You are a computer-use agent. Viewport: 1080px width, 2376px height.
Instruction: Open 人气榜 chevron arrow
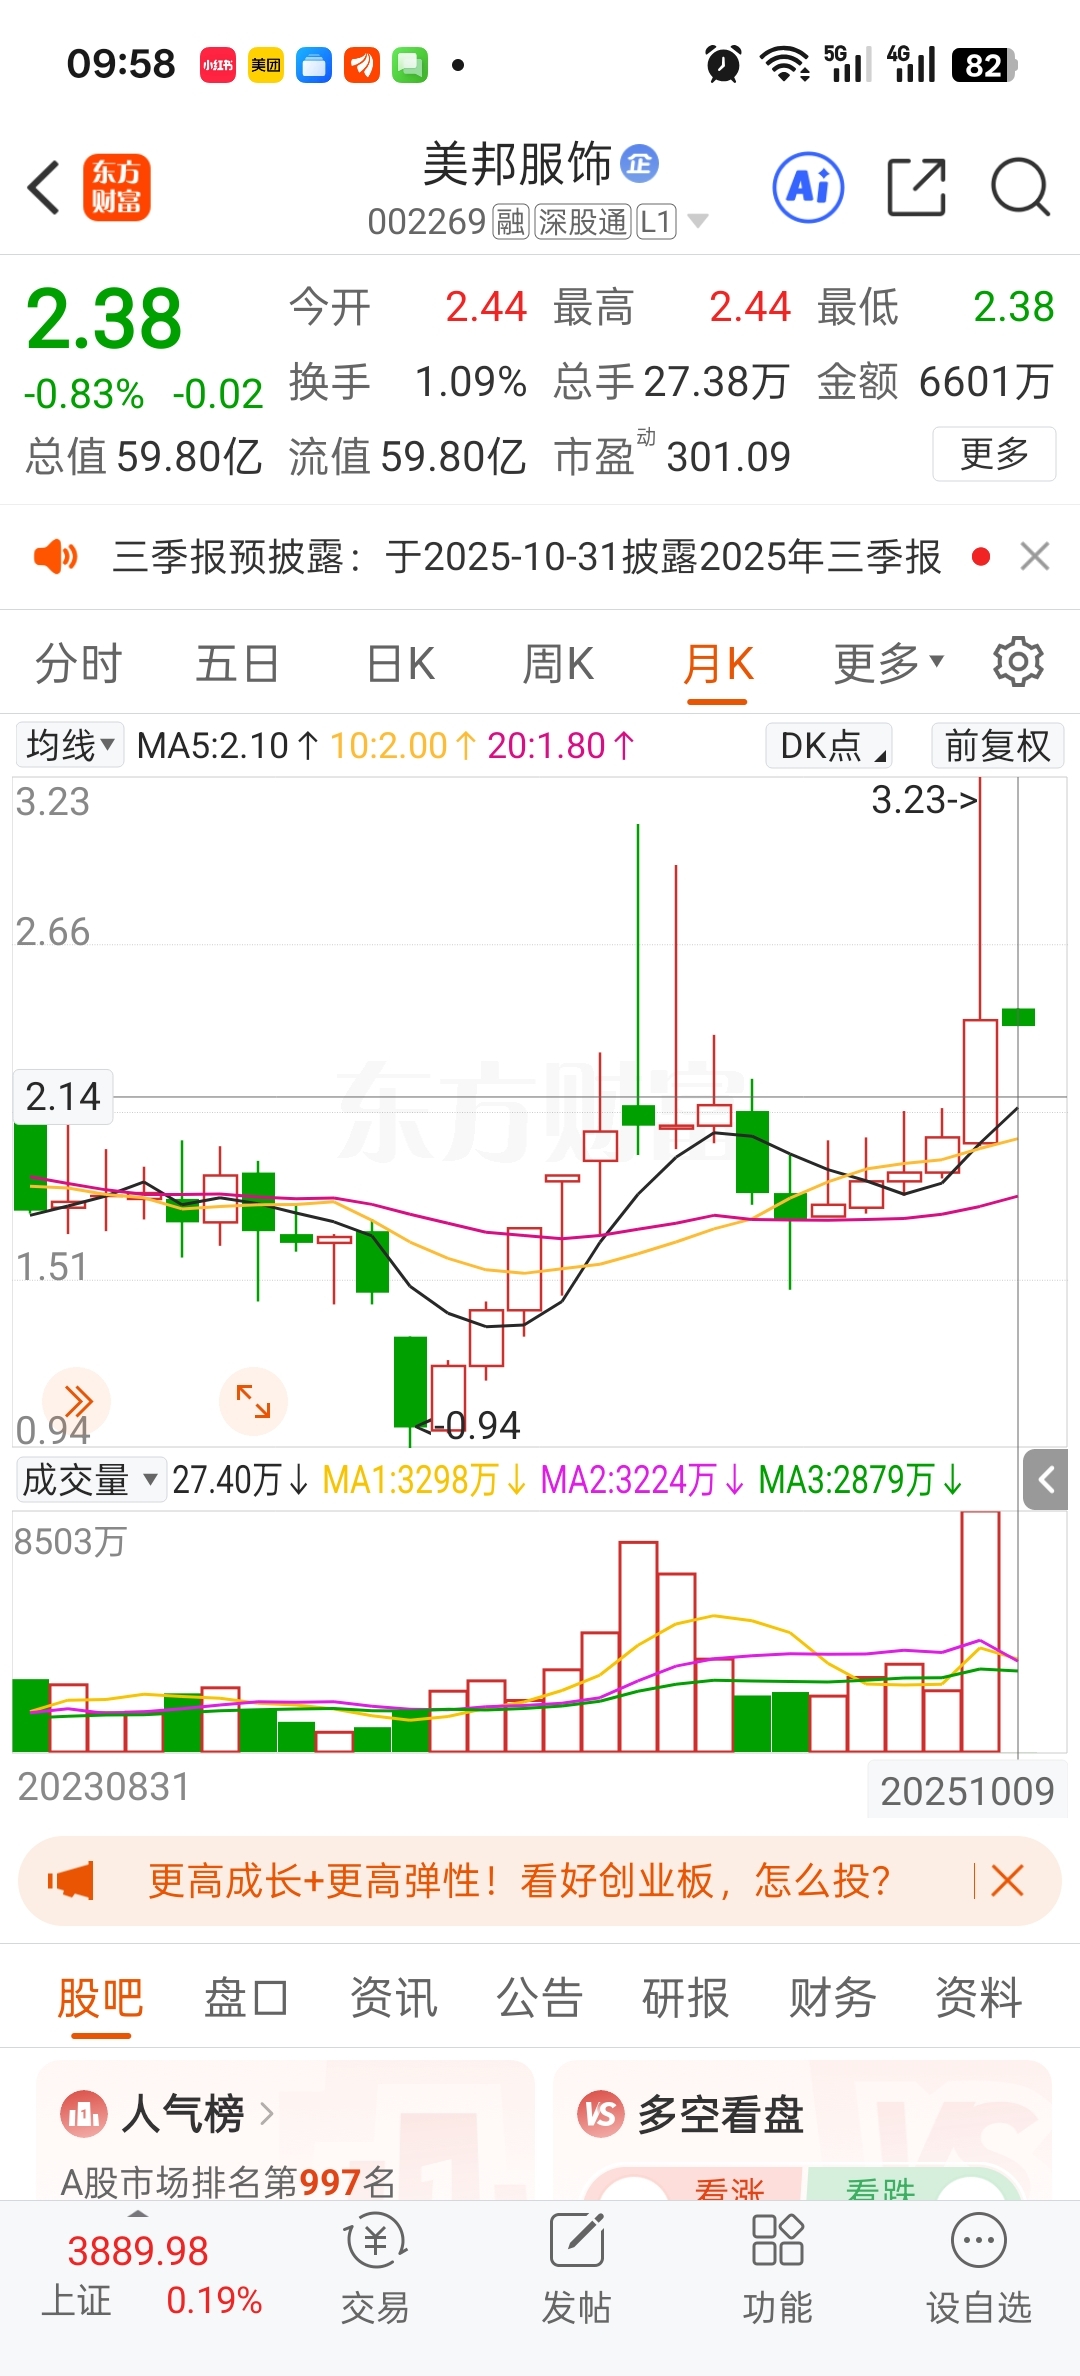pyautogui.click(x=266, y=2114)
